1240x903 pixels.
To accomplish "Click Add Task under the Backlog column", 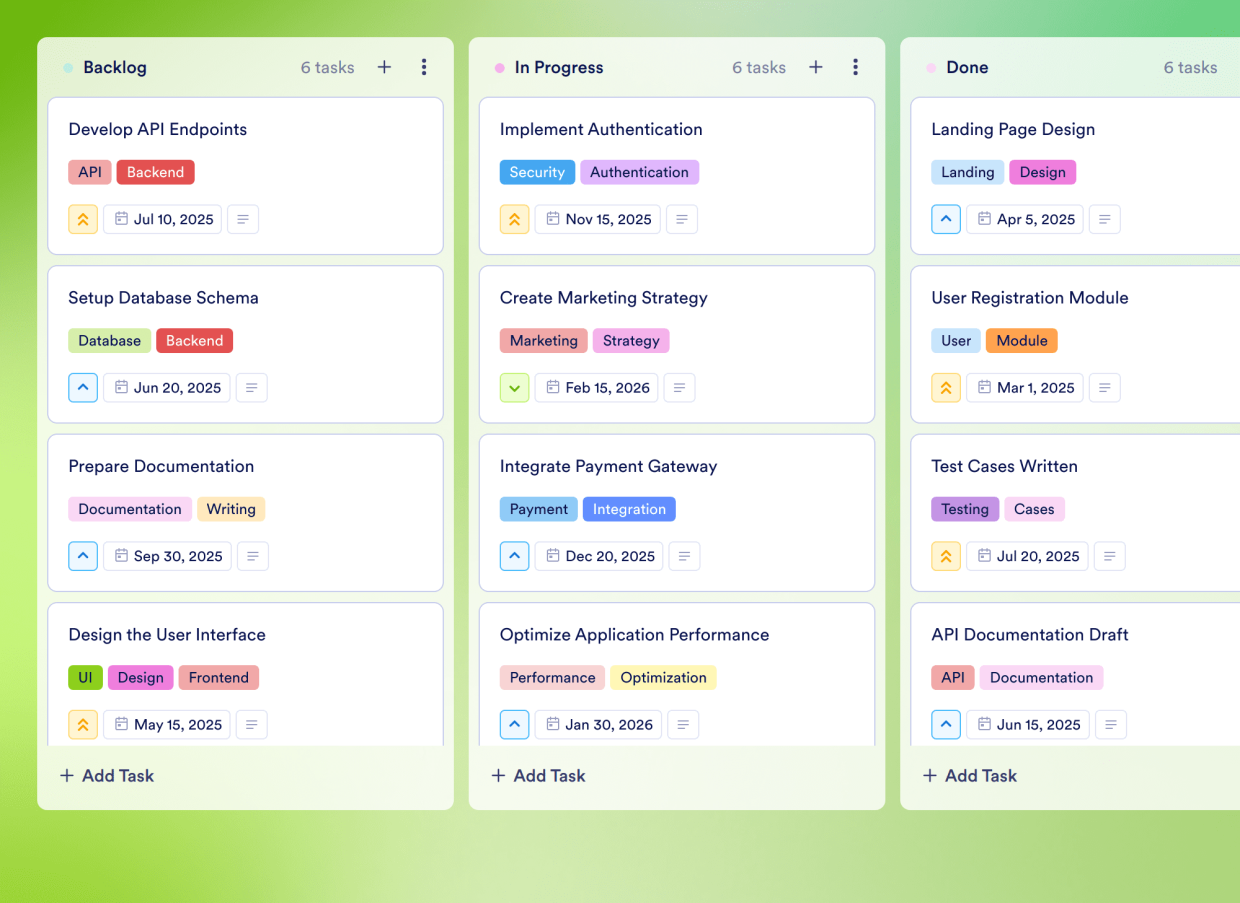I will 106,775.
